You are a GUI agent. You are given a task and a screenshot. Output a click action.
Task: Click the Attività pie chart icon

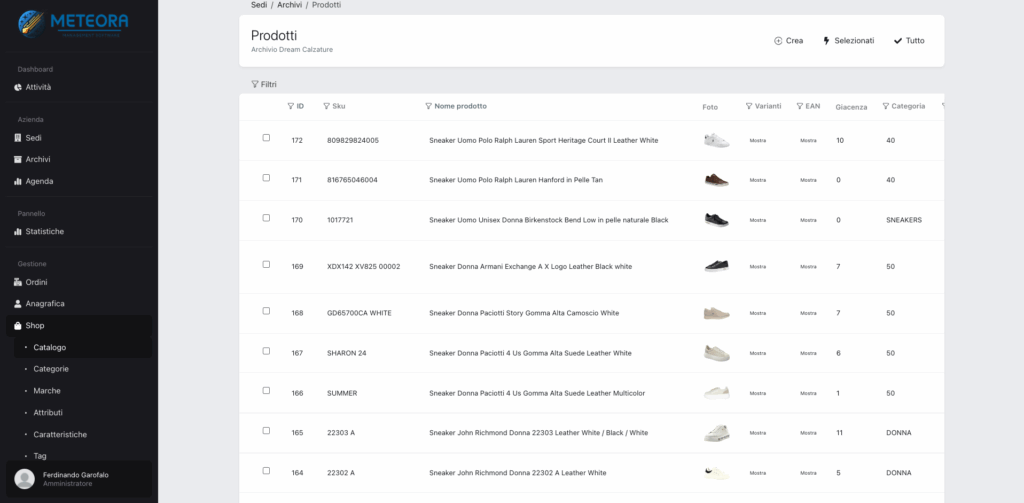tap(18, 87)
